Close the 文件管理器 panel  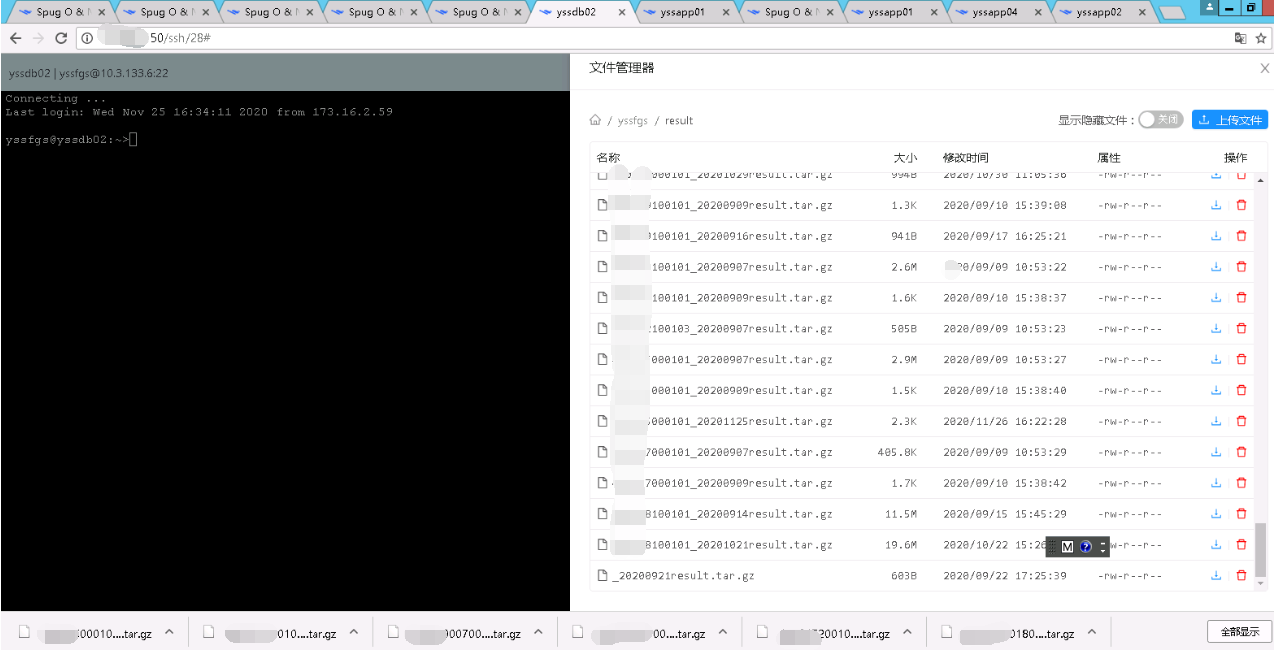coord(1264,69)
